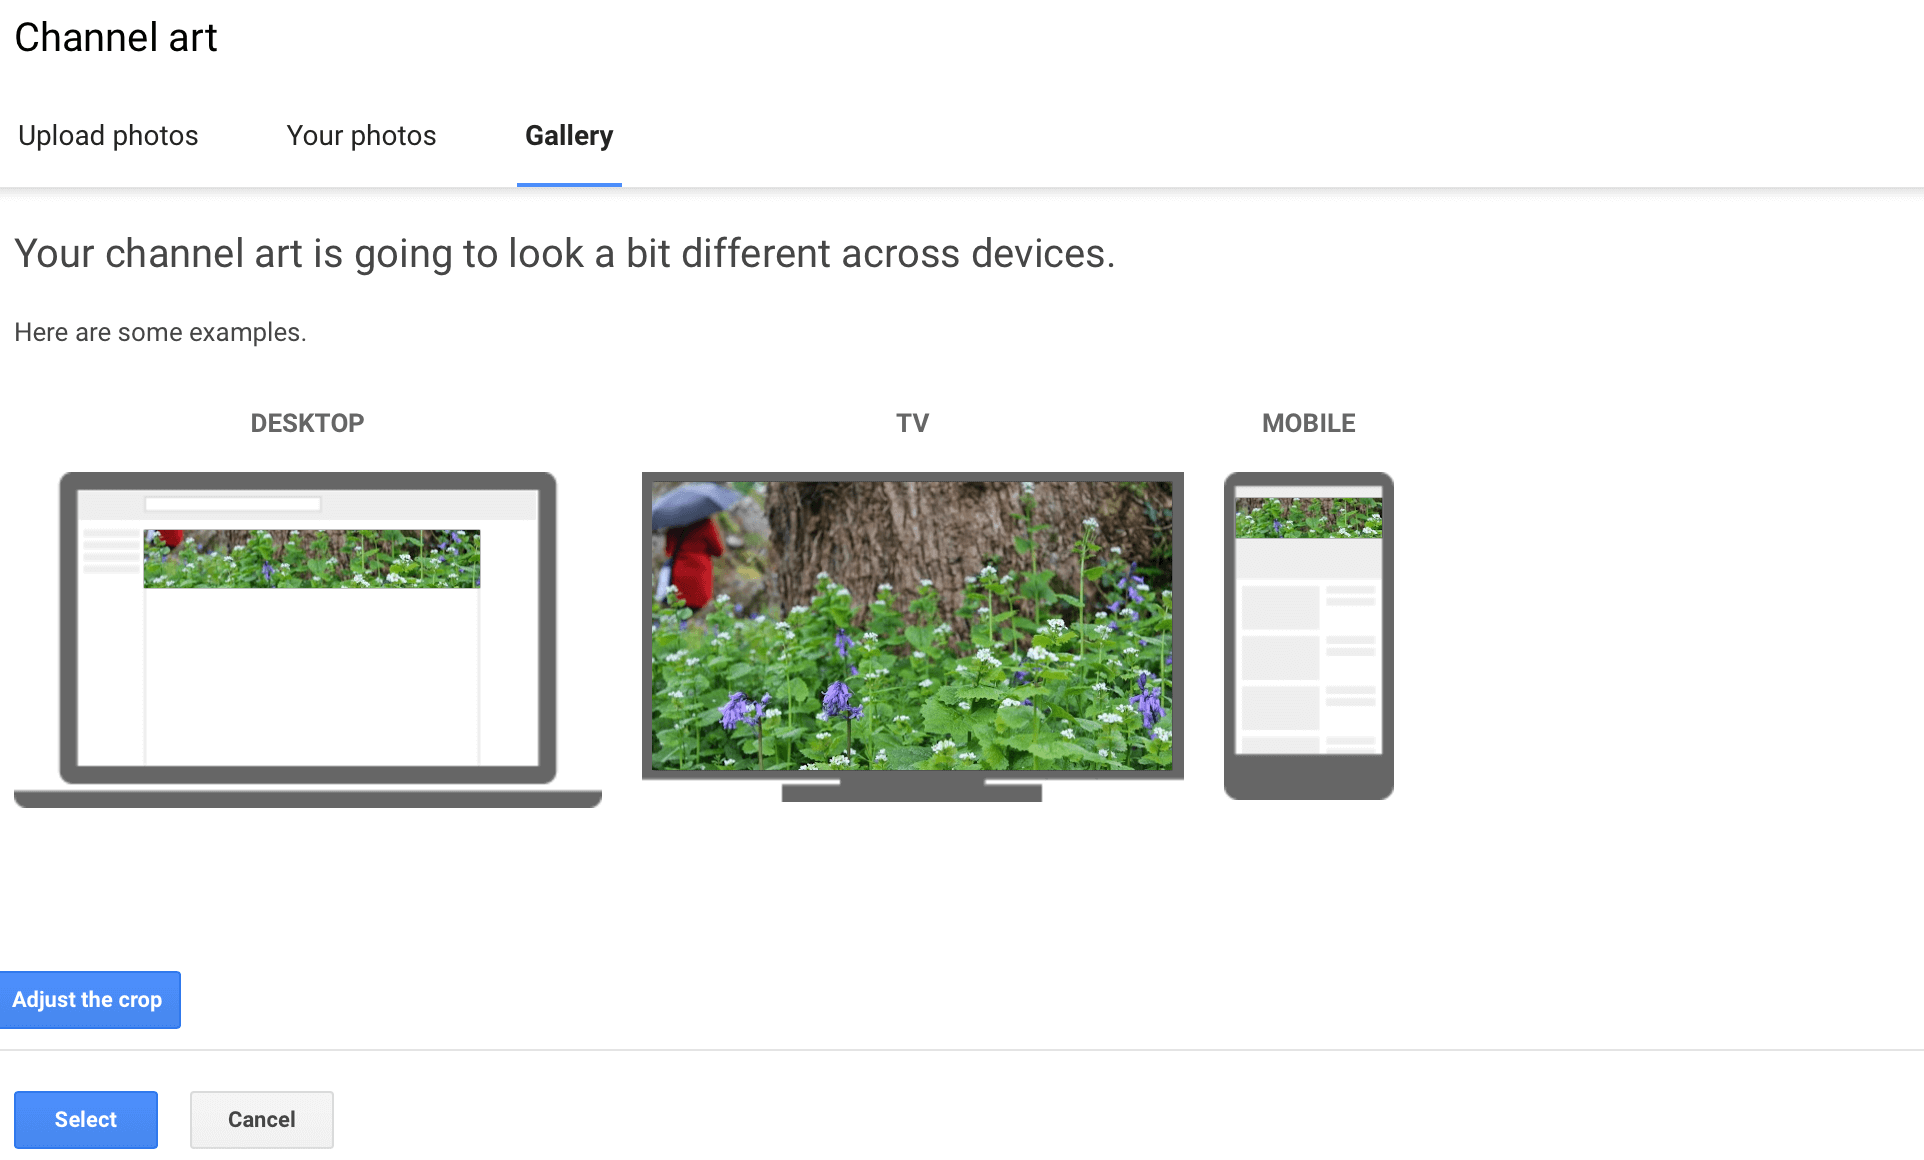Screen dimensions: 1924x1160
Task: Click the "Here are some examples" text
Action: 160,332
